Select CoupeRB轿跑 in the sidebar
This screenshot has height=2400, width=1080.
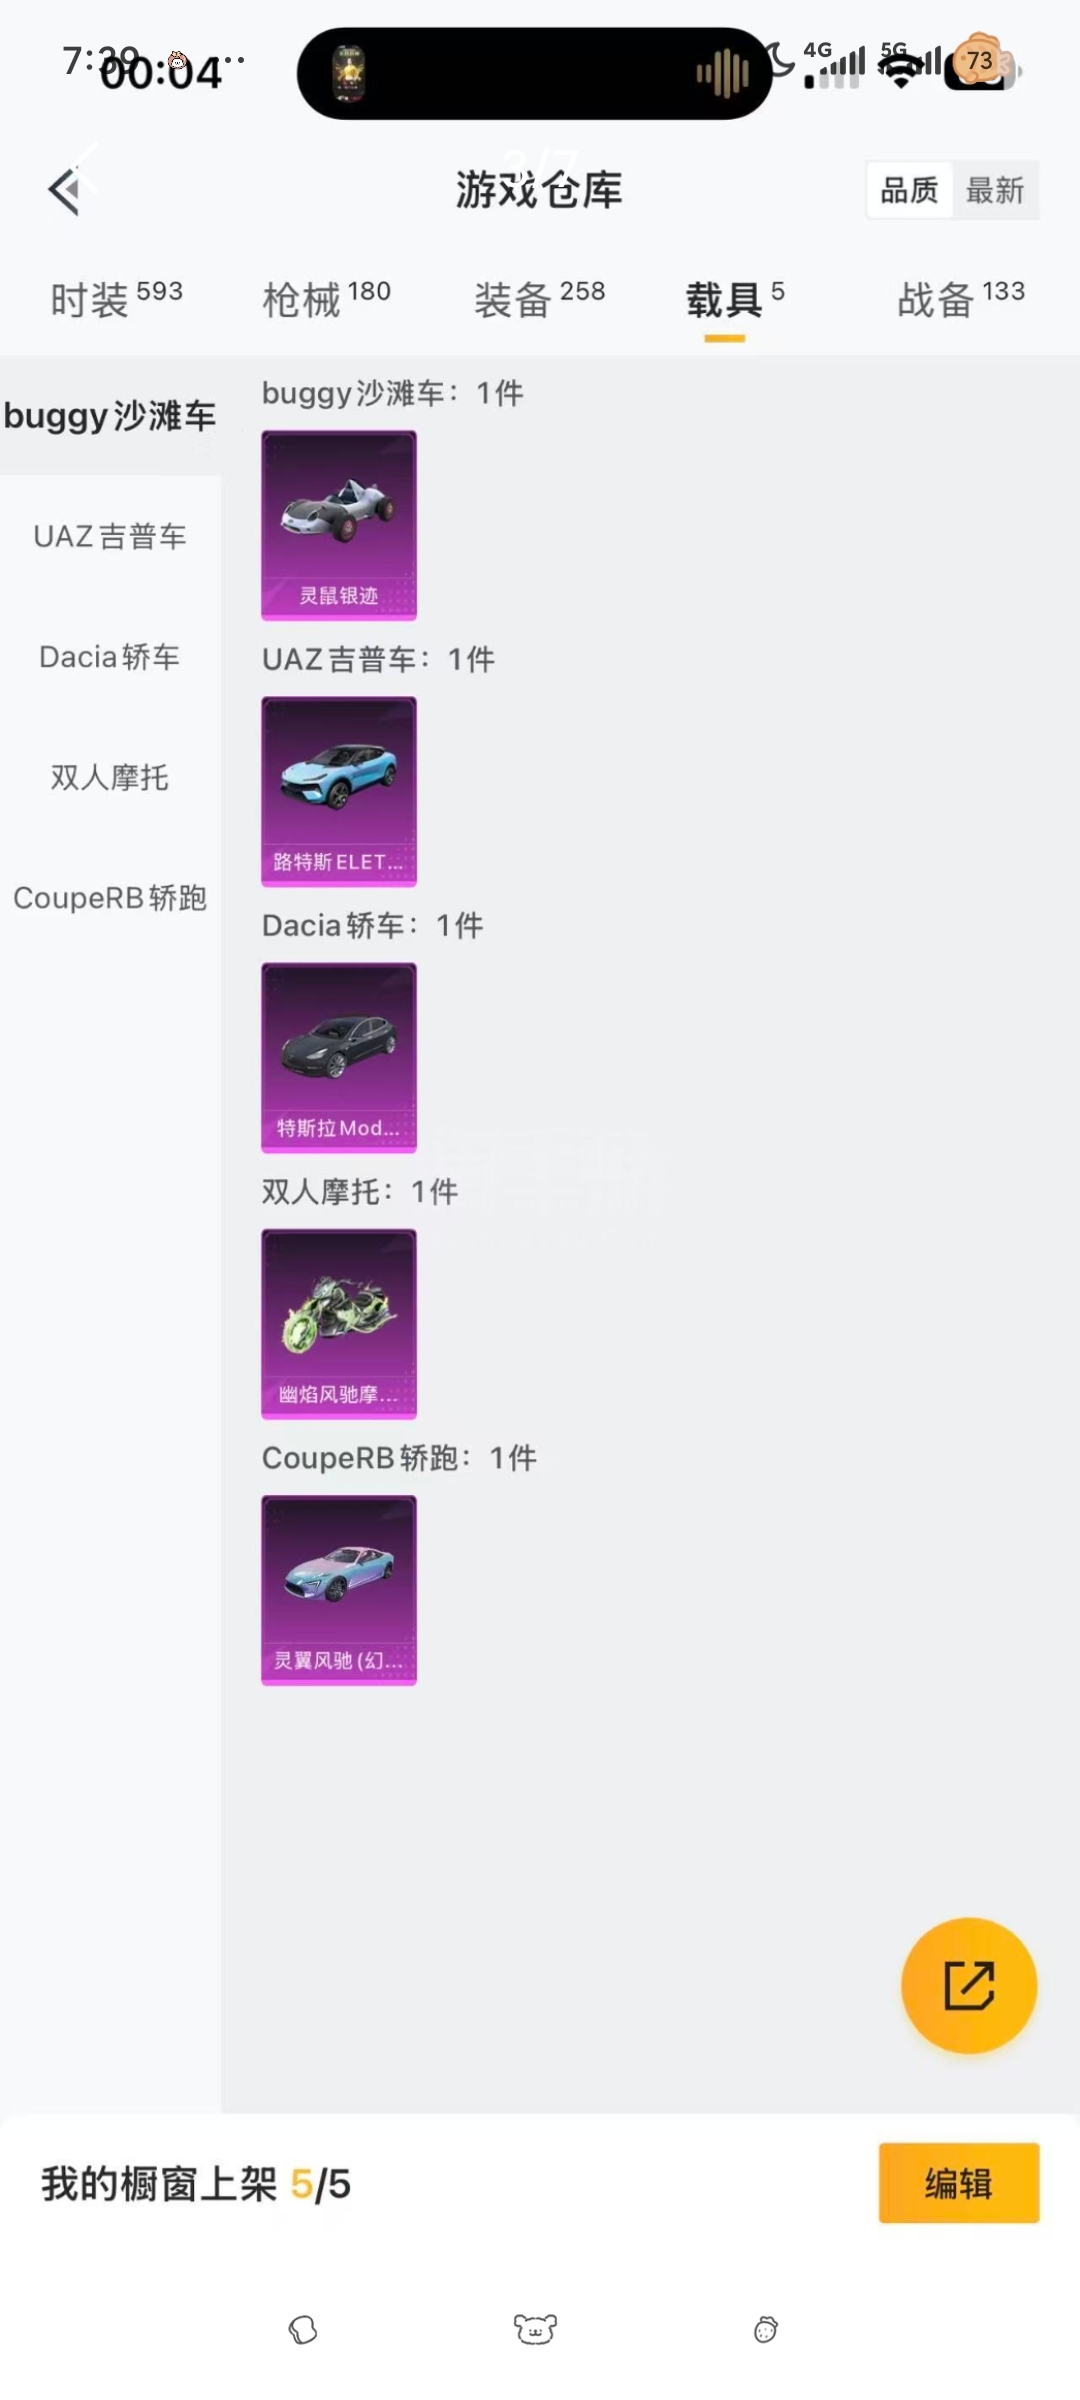click(x=110, y=898)
